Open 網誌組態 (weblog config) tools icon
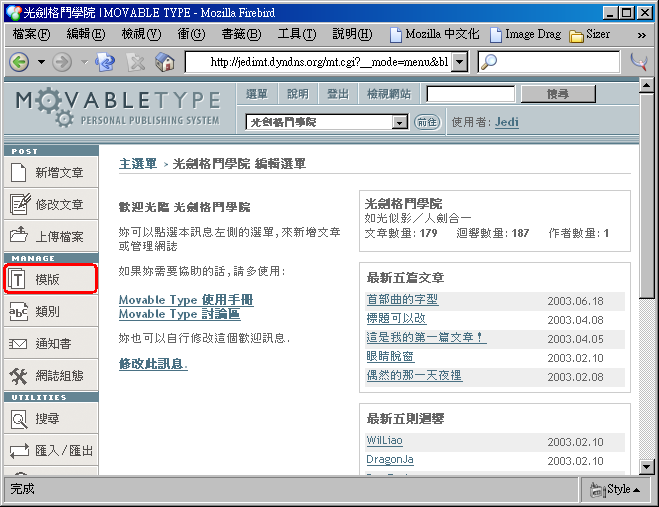This screenshot has height=507, width=659. [18, 375]
